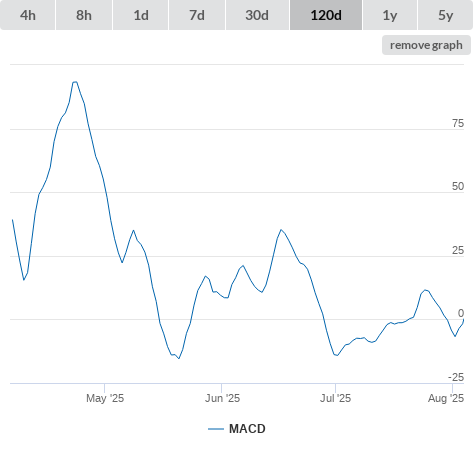Select the 8h time range tab
Viewport: 474px width, 455px height.
pos(84,15)
